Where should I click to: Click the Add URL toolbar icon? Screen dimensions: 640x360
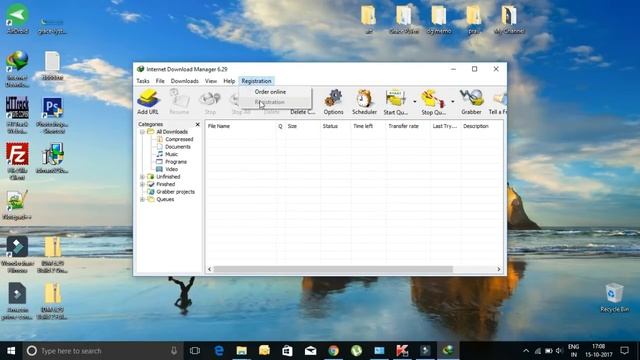pos(148,102)
